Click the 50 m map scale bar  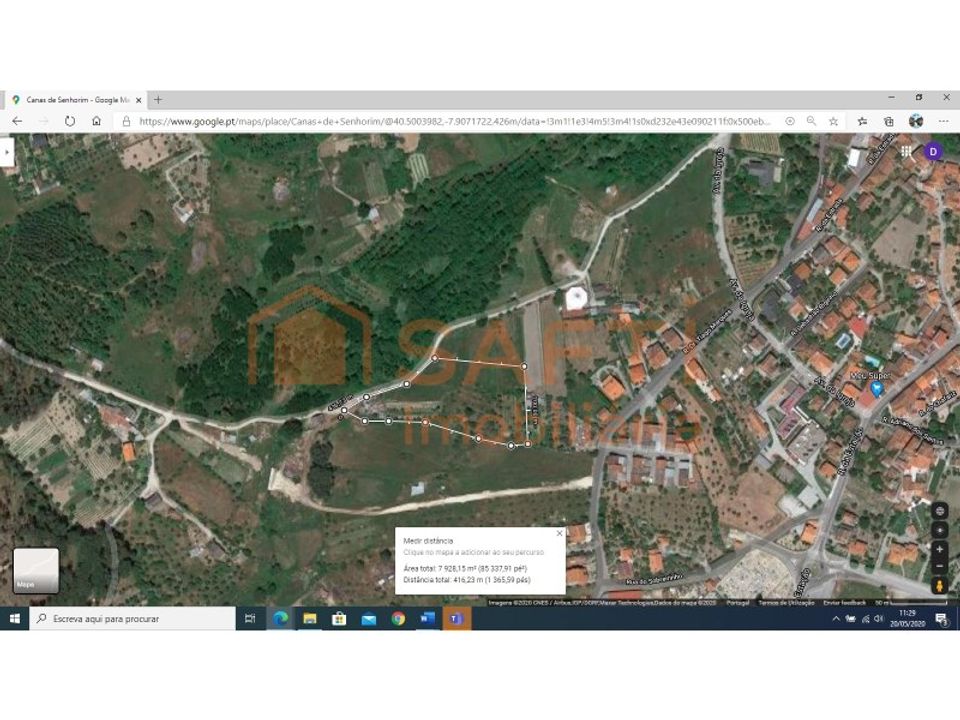pos(913,603)
